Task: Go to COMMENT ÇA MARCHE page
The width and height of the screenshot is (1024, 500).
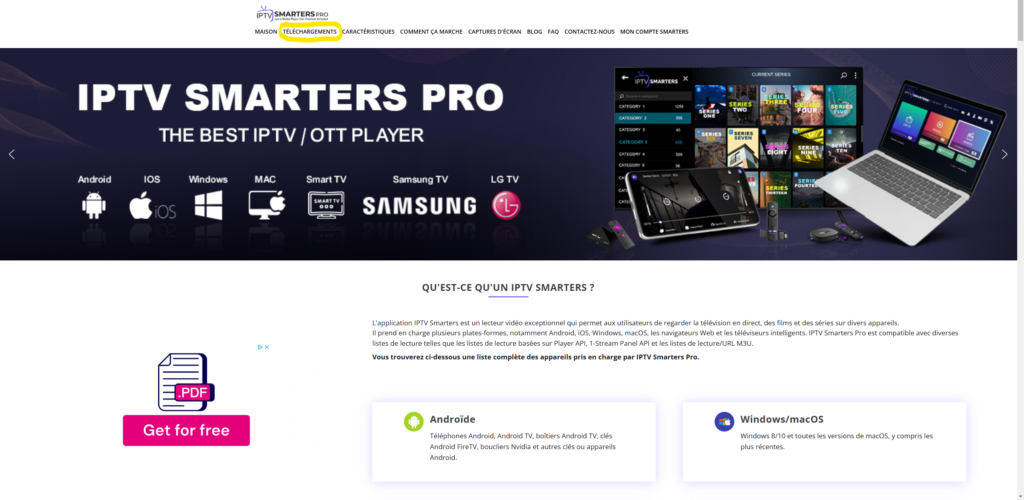Action: (x=431, y=32)
